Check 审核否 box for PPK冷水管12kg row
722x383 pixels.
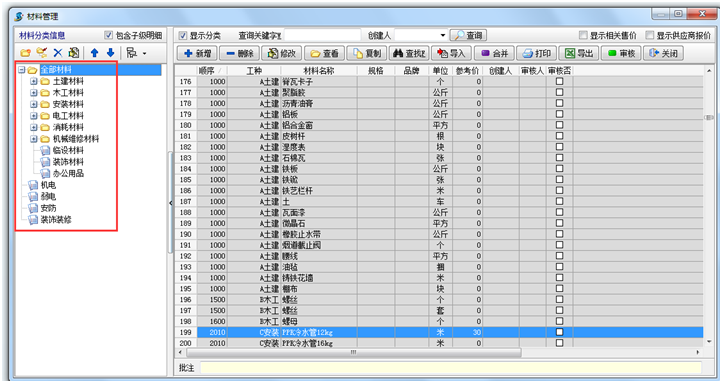pyautogui.click(x=559, y=332)
